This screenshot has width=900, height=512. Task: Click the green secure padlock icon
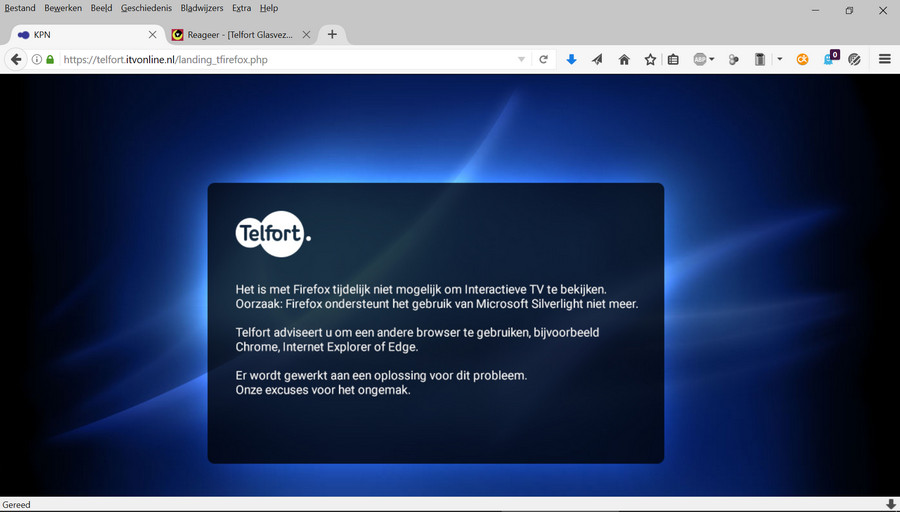click(50, 59)
